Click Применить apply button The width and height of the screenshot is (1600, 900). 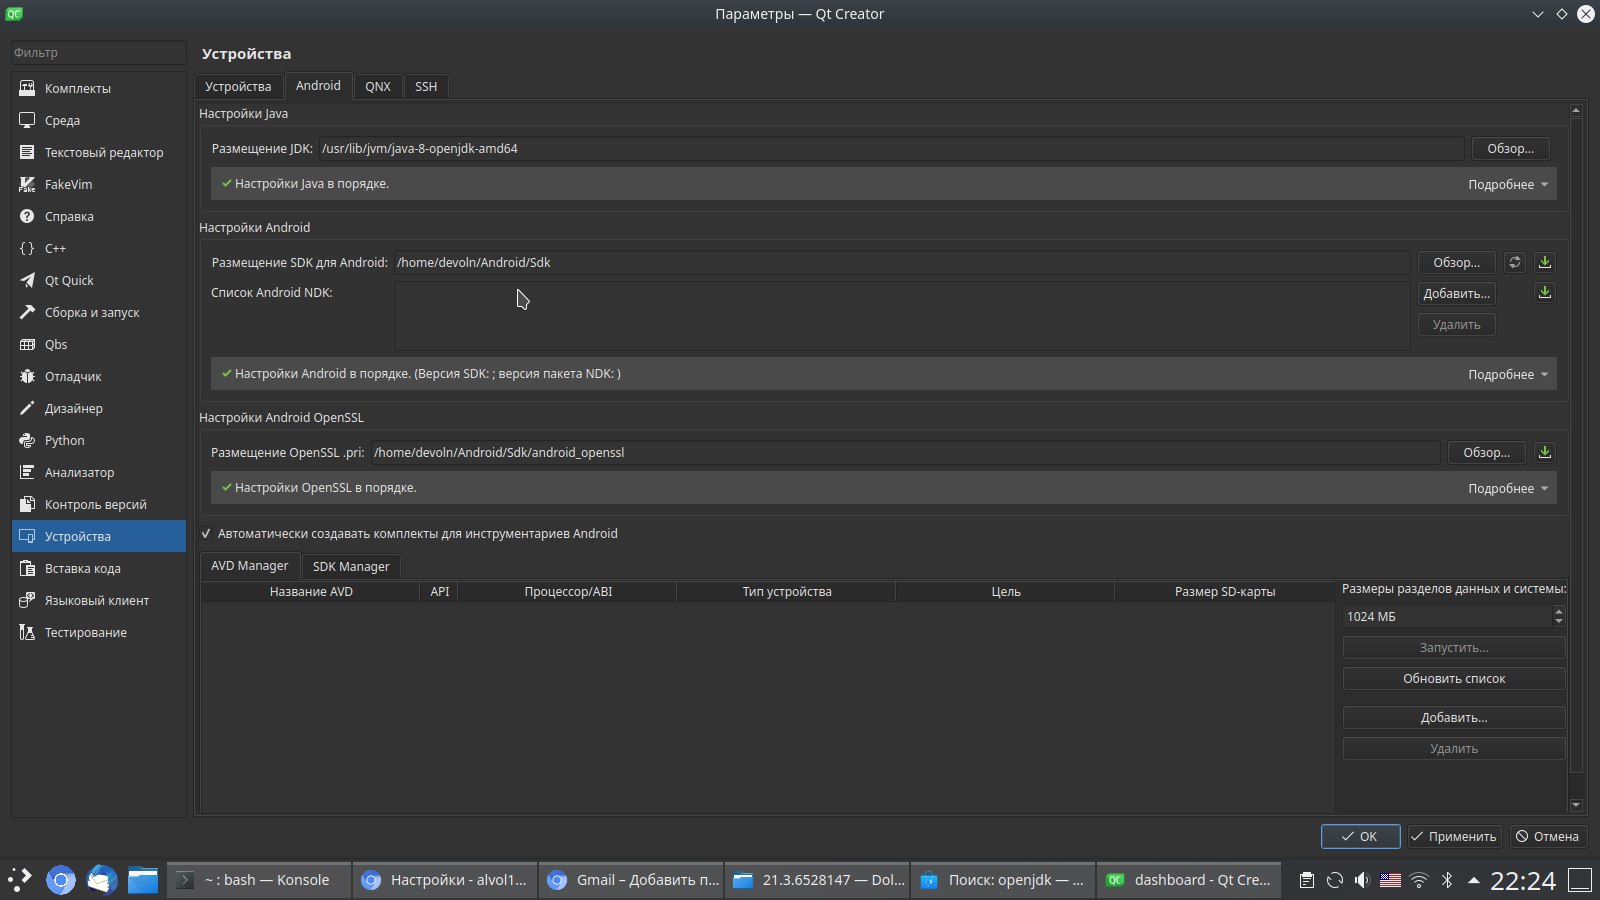tap(1453, 836)
